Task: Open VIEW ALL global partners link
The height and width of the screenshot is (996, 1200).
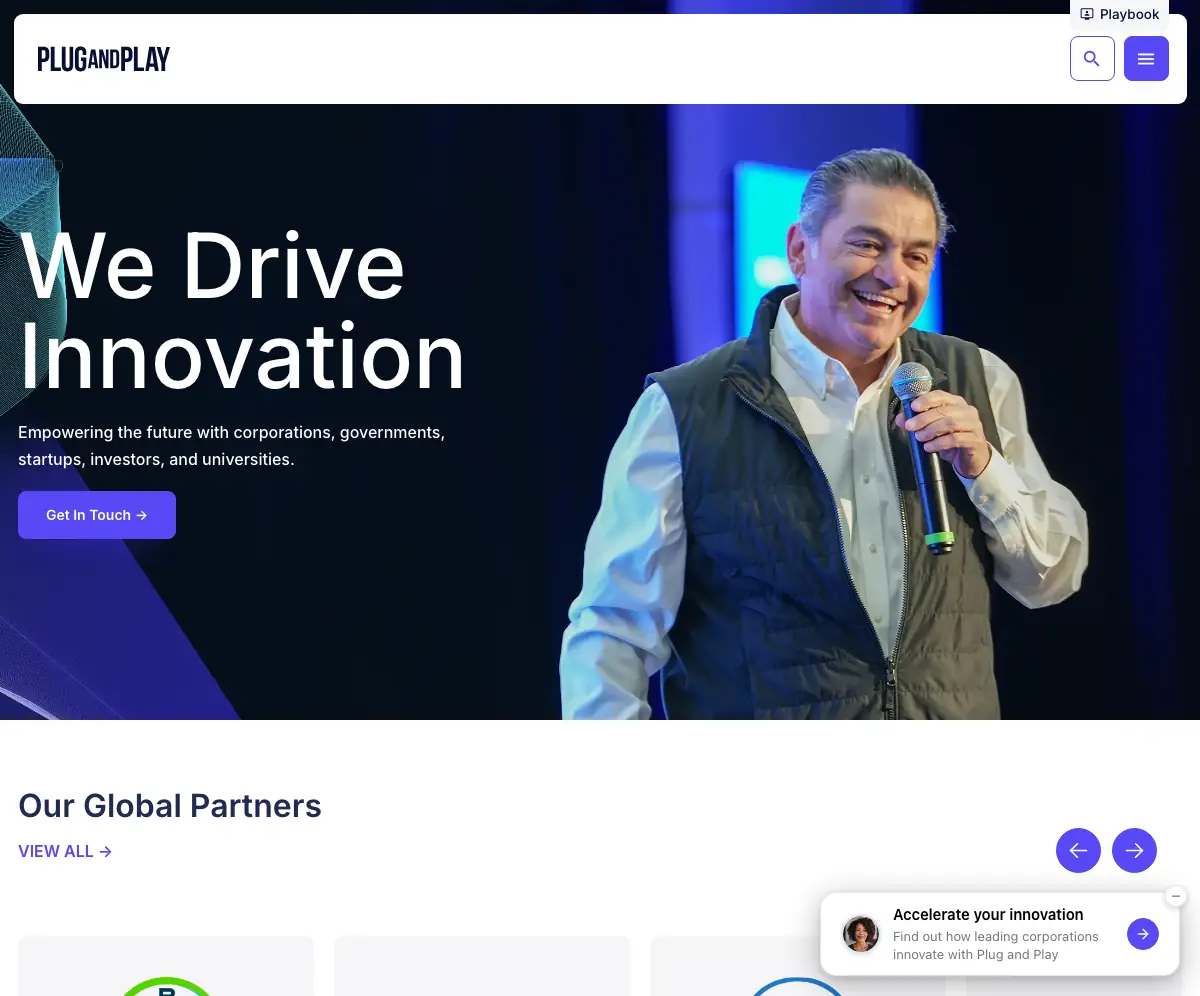Action: pyautogui.click(x=65, y=851)
